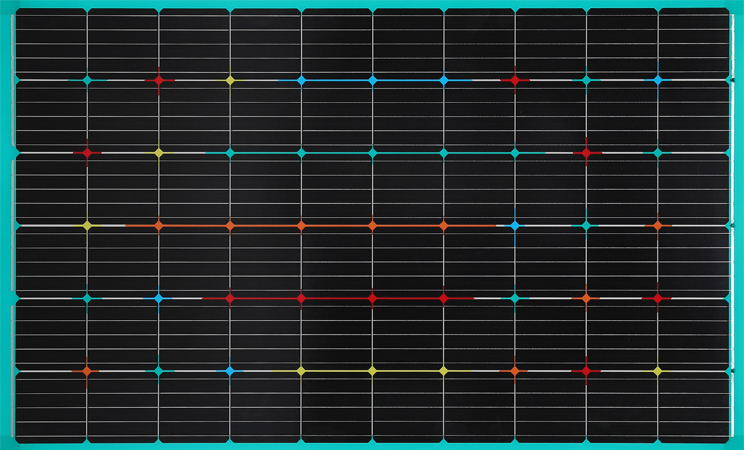Click the long orange busbar line segment
Image resolution: width=744 pixels, height=450 pixels.
coord(336,226)
